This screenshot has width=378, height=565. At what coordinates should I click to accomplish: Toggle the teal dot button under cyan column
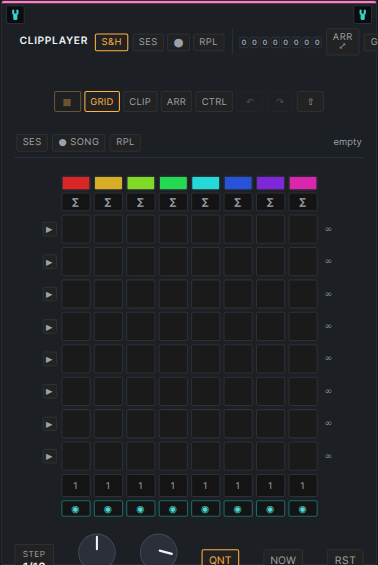point(205,509)
